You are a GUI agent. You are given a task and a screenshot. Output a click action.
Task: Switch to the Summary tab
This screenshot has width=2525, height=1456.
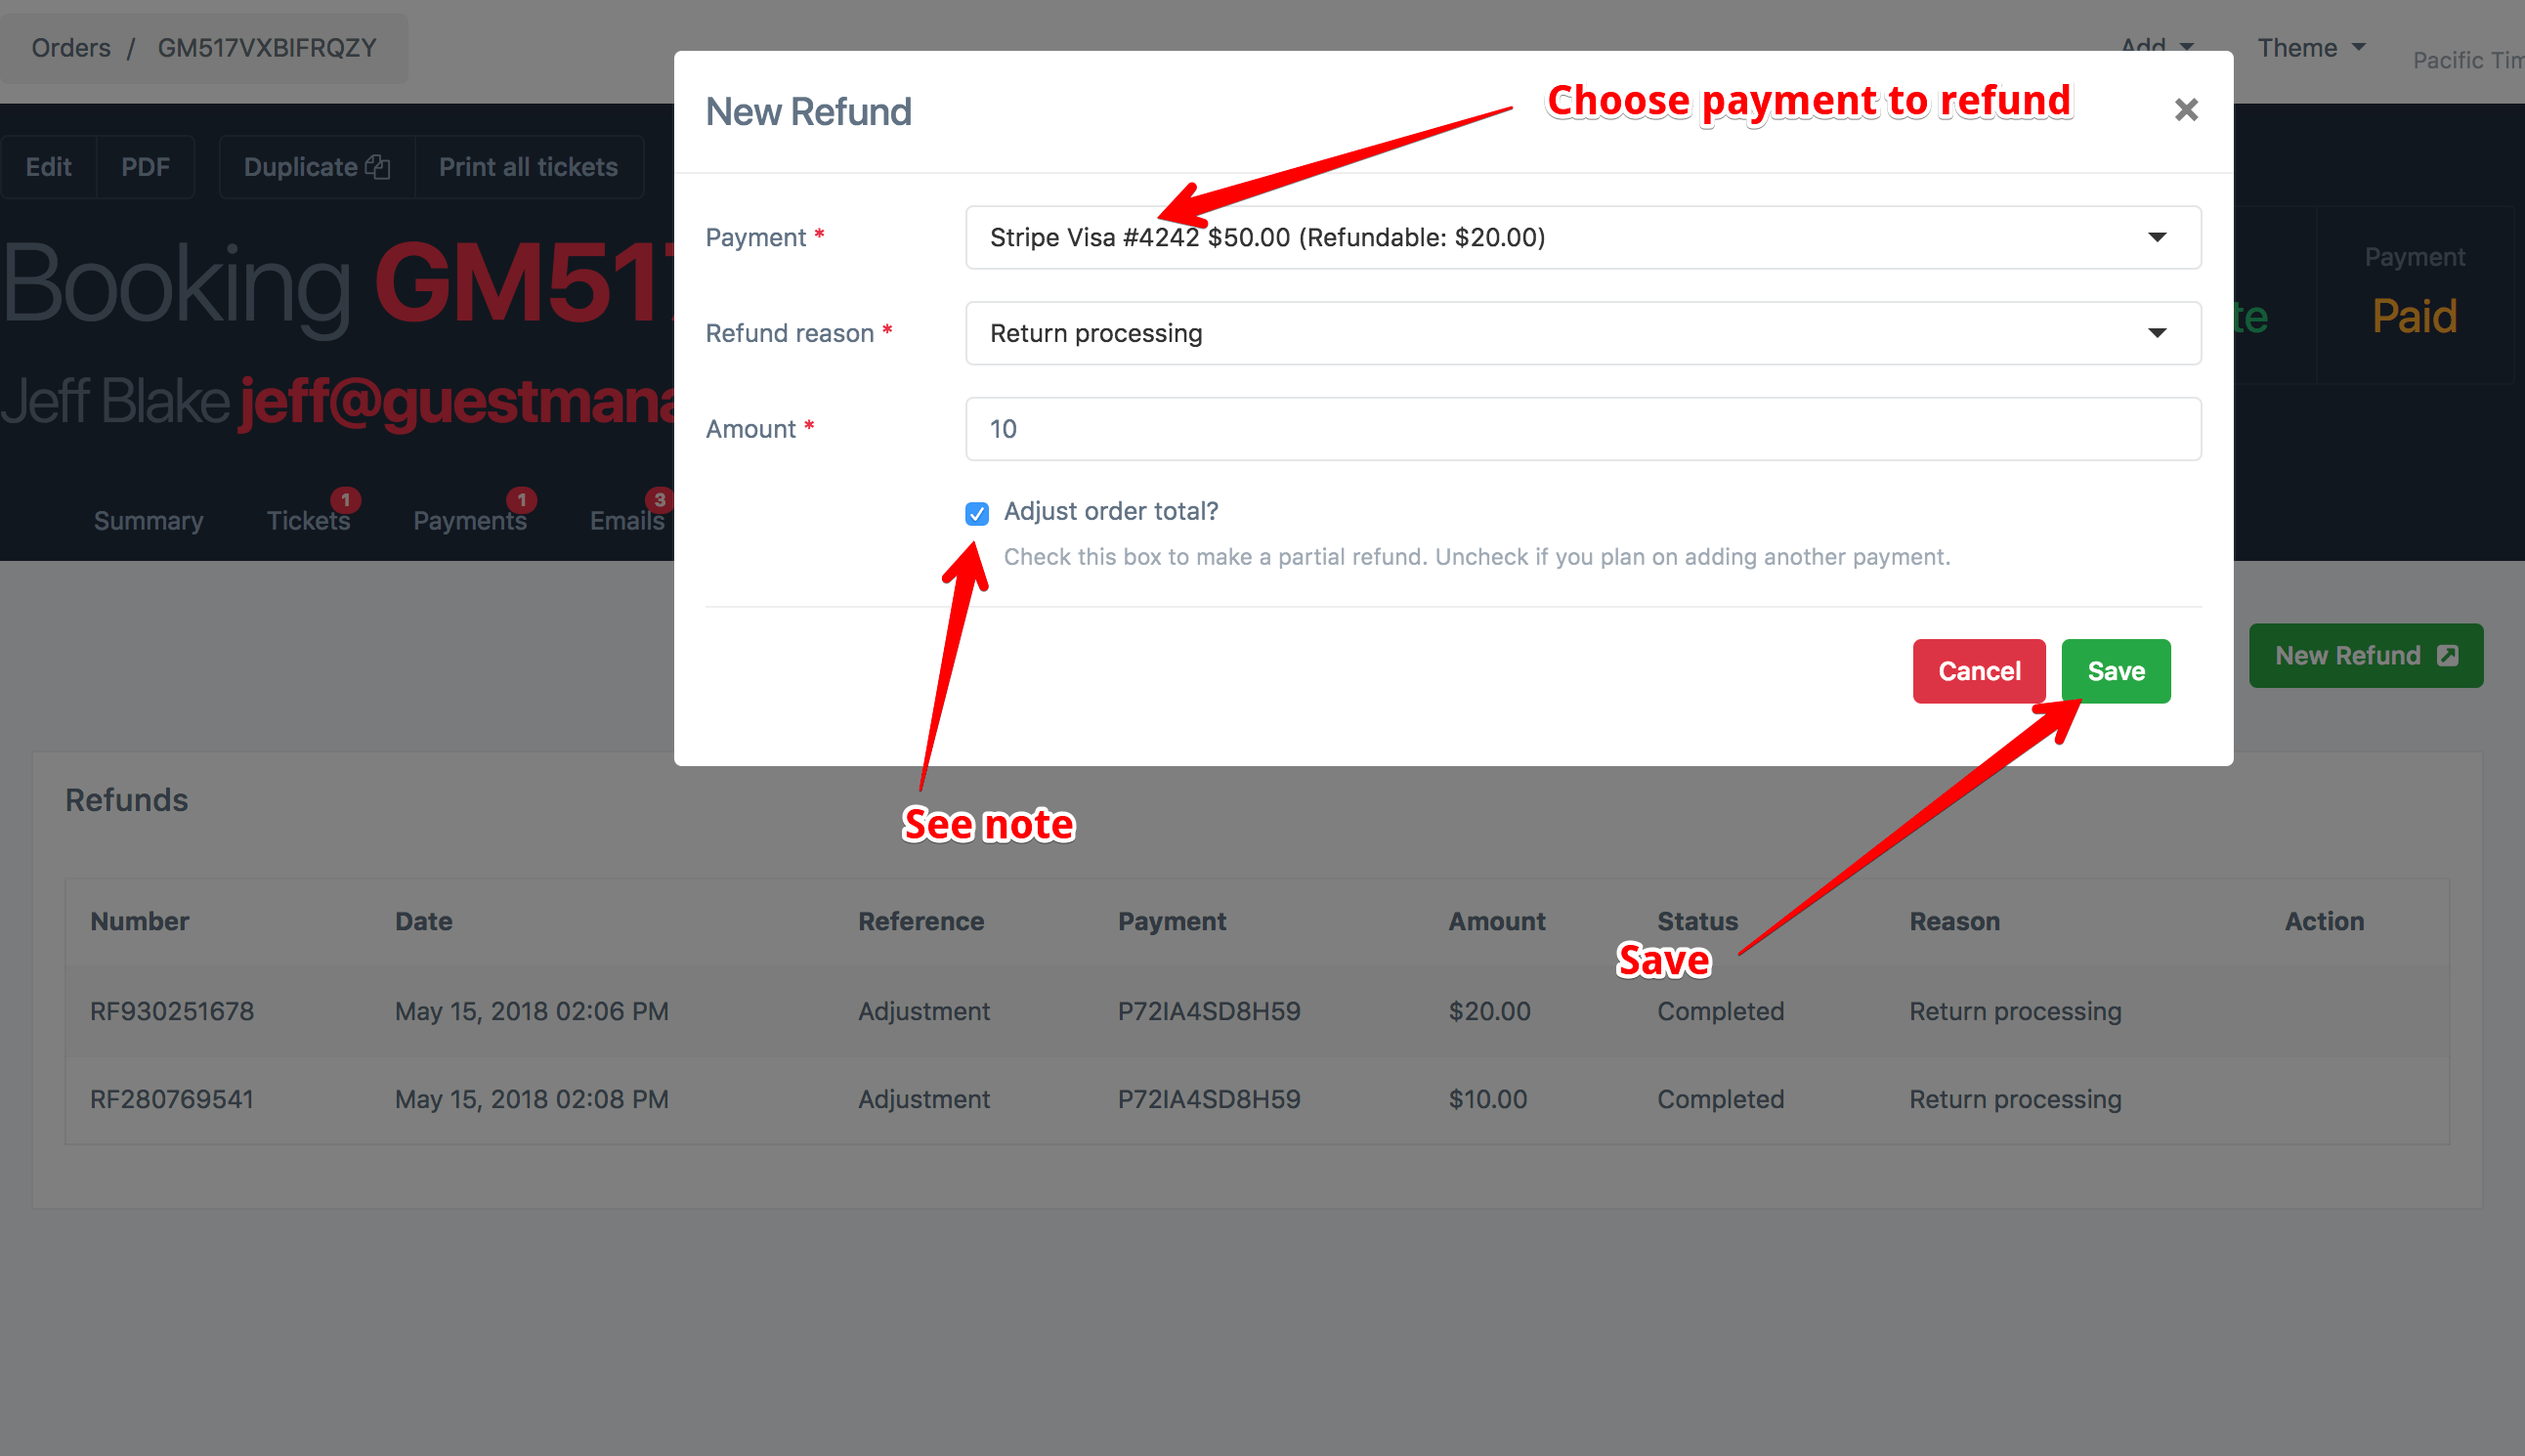[x=148, y=520]
